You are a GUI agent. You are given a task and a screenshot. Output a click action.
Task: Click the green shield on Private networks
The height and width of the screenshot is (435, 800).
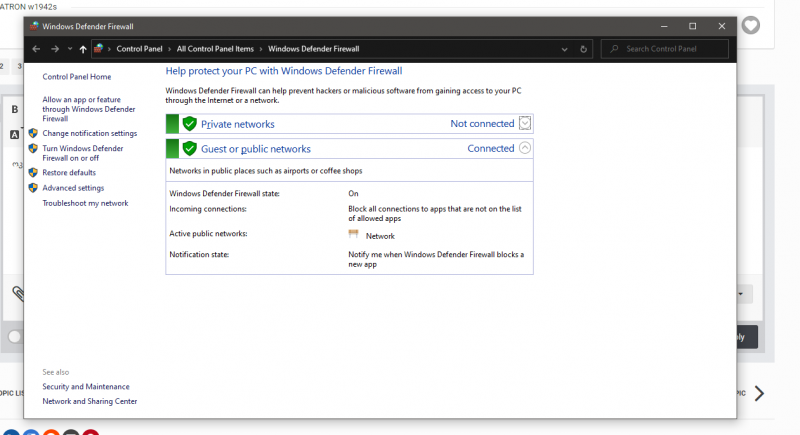point(190,124)
